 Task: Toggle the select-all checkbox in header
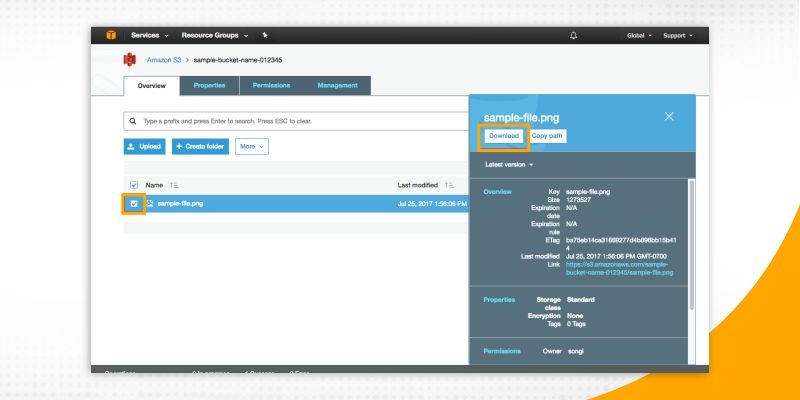pos(134,185)
